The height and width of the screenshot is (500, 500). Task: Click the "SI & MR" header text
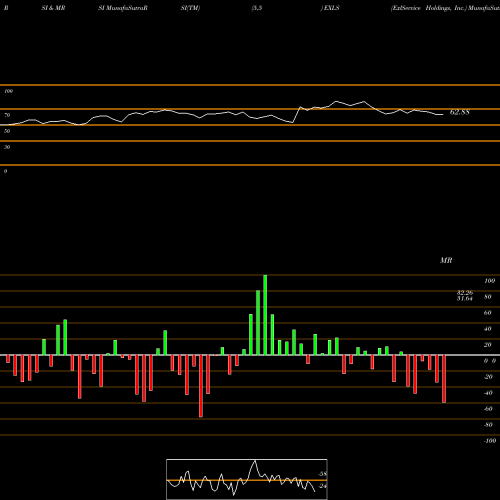coord(53,8)
